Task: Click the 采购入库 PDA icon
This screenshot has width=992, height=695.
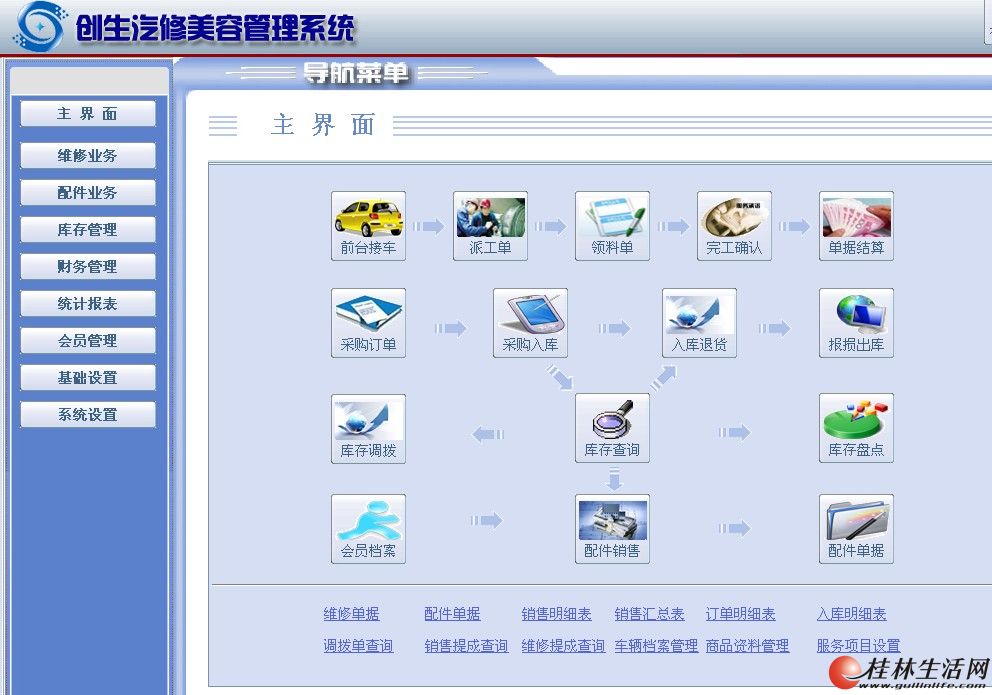Action: coord(530,323)
